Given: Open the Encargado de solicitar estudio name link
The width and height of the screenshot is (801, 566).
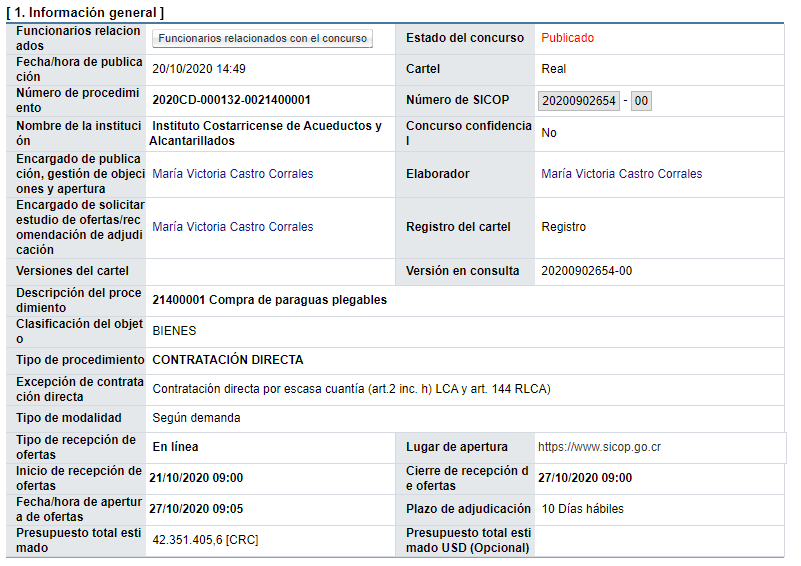Looking at the screenshot, I should (x=232, y=227).
